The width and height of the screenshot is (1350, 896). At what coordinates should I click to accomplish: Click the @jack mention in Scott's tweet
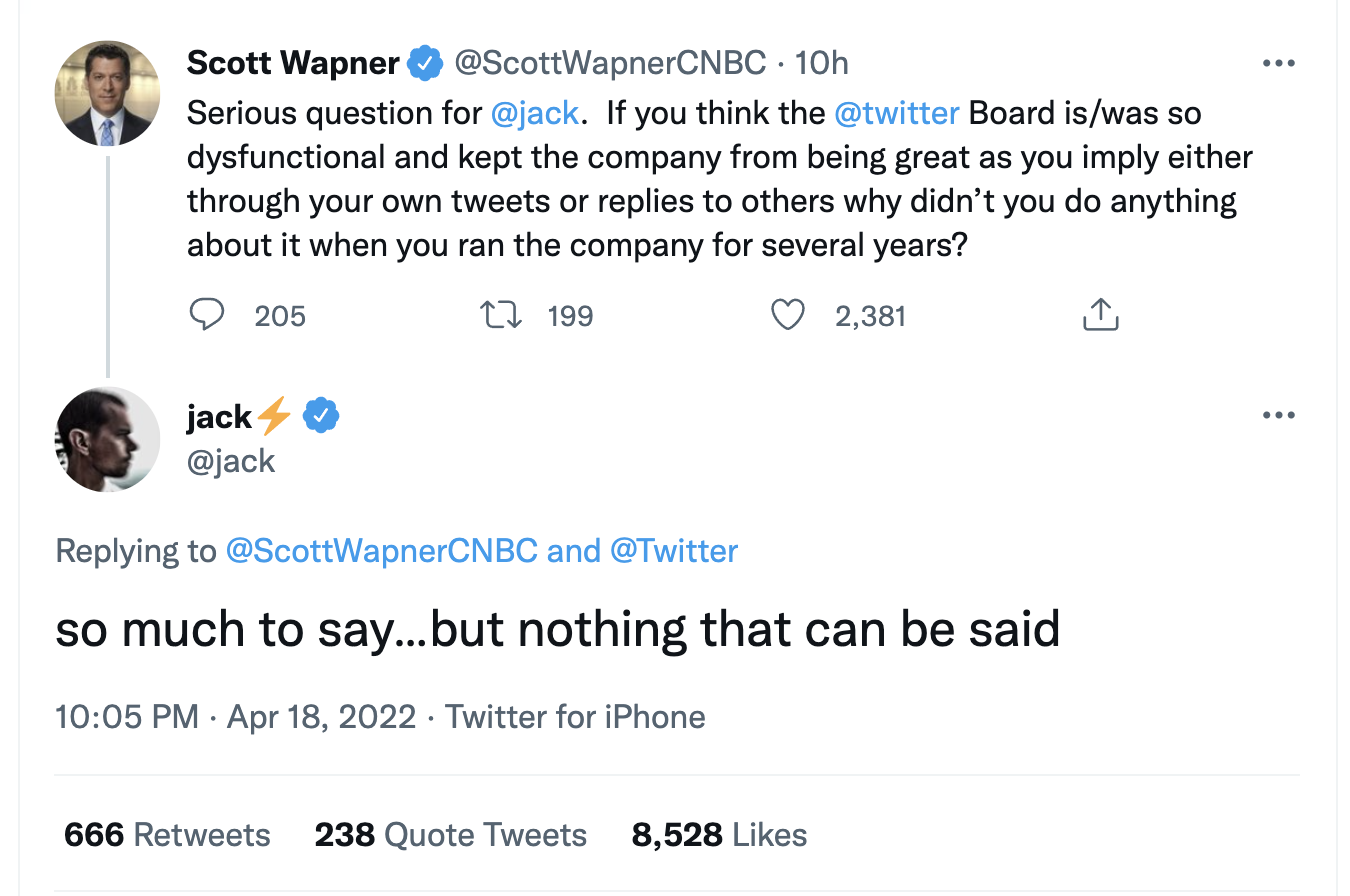535,113
